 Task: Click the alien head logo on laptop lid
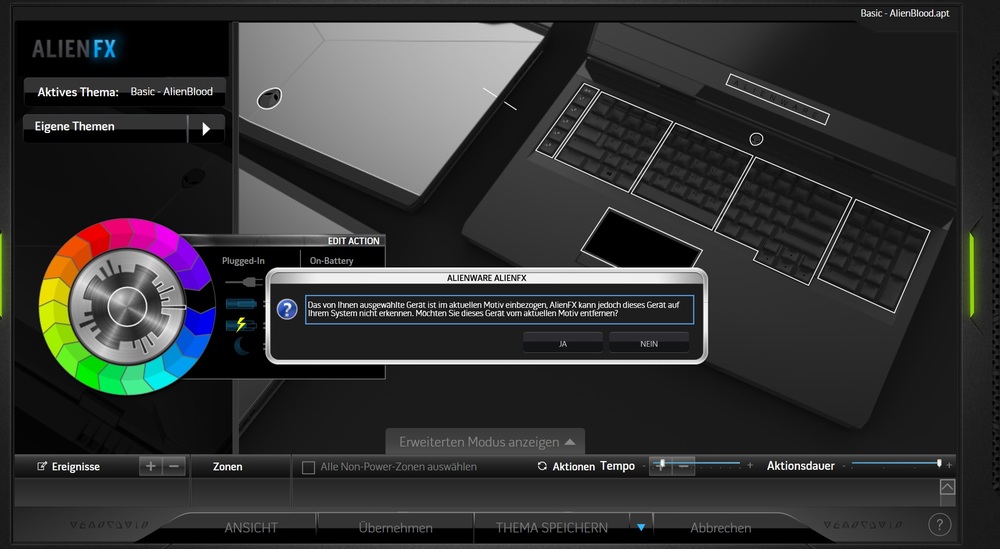point(269,98)
